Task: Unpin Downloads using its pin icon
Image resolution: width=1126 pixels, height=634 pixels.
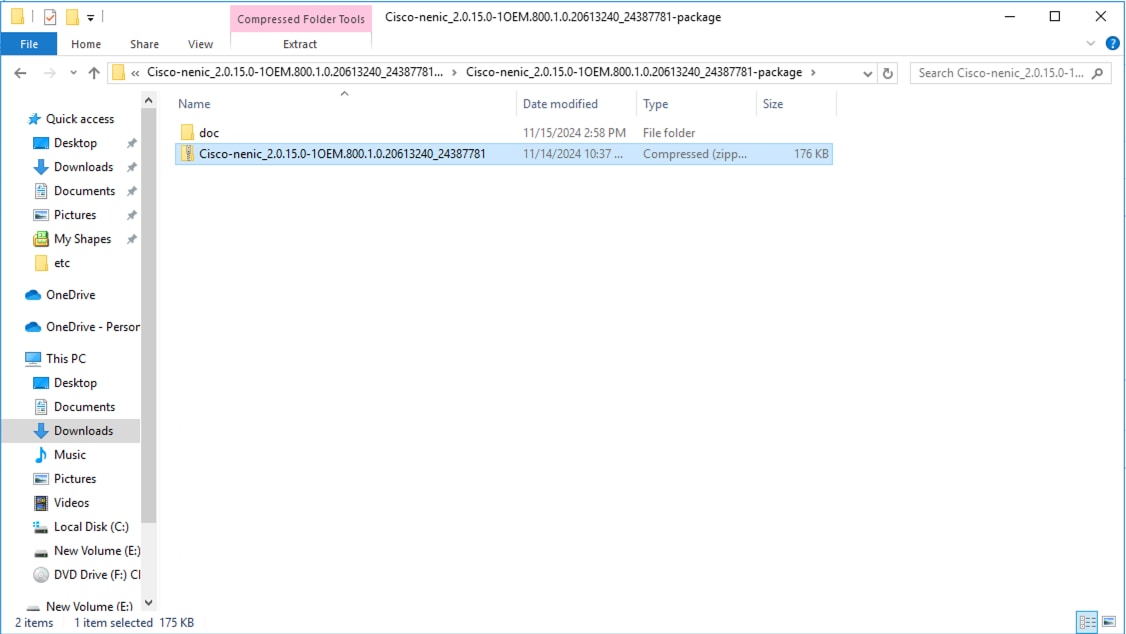Action: 131,167
